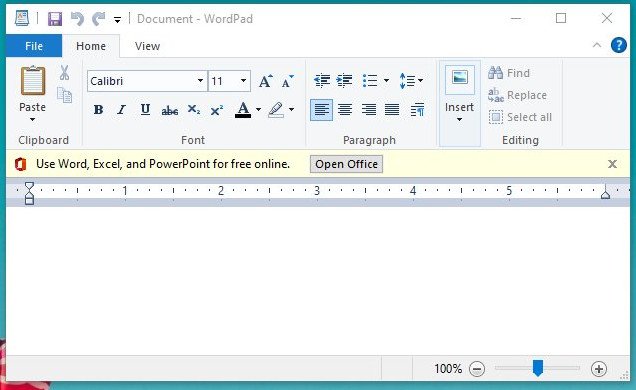Image resolution: width=636 pixels, height=390 pixels.
Task: Click the Undo arrow in title bar
Action: [77, 19]
